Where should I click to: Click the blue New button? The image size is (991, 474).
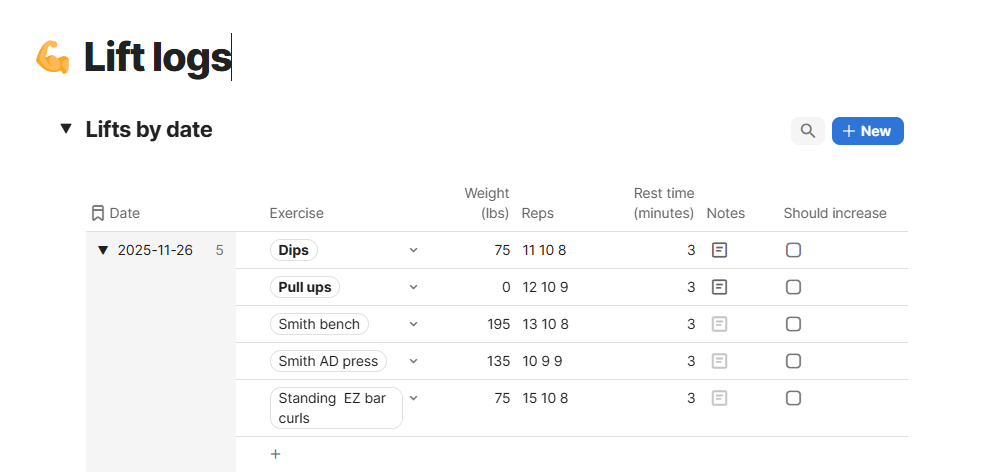[867, 131]
